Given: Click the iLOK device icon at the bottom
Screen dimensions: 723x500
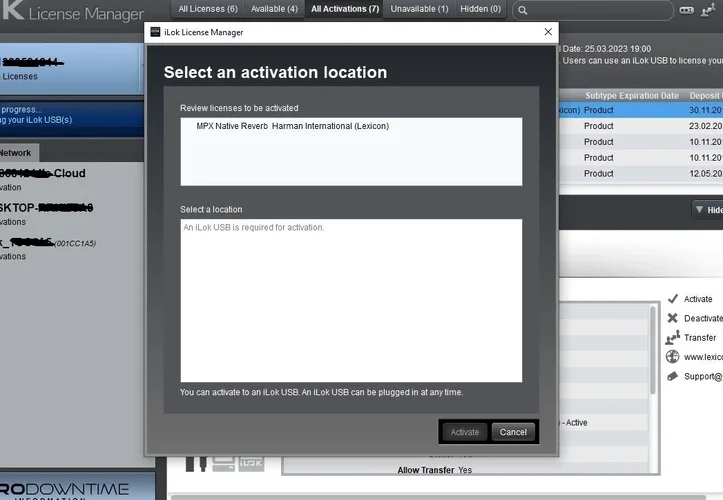Looking at the screenshot, I should (251, 463).
